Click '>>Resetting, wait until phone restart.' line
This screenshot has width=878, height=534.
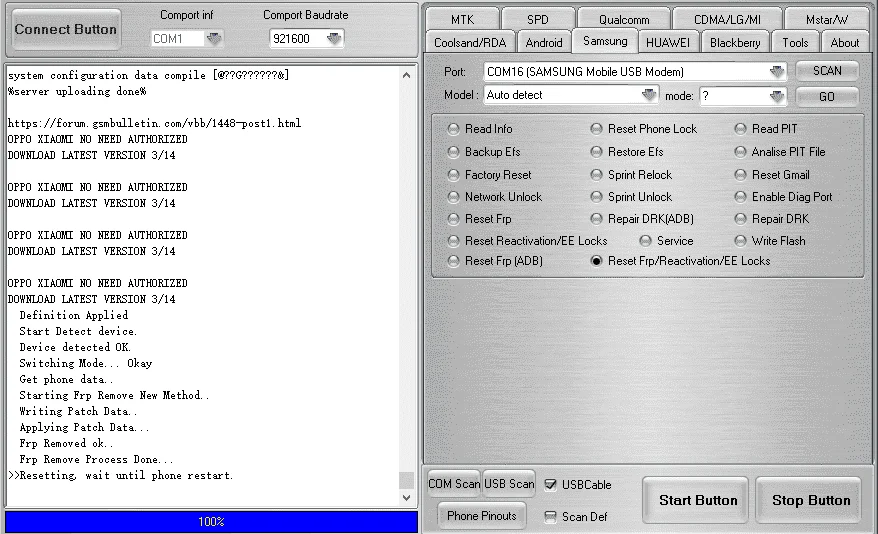(x=120, y=476)
